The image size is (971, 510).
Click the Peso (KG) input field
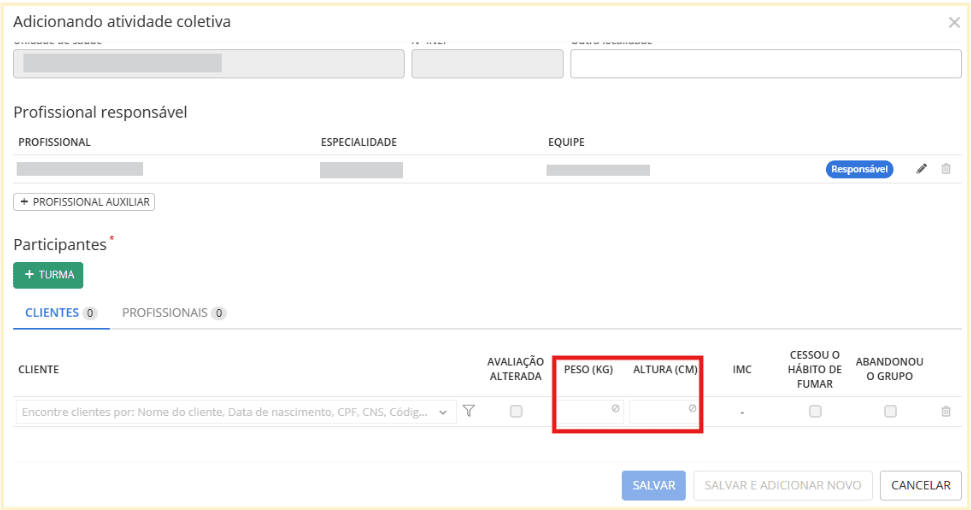point(590,411)
